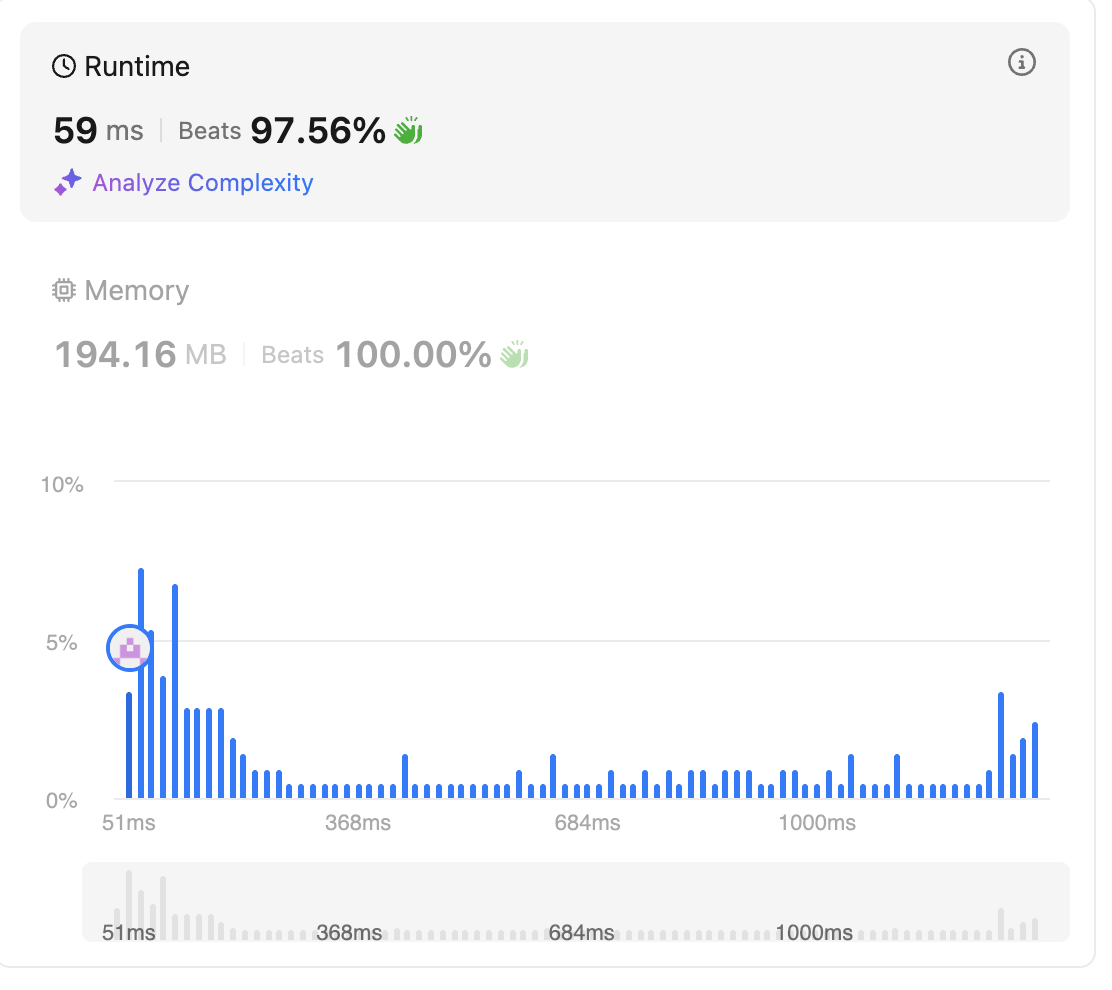This screenshot has height=990, width=1112.
Task: Click your avatar marker on the histogram
Action: (x=129, y=648)
